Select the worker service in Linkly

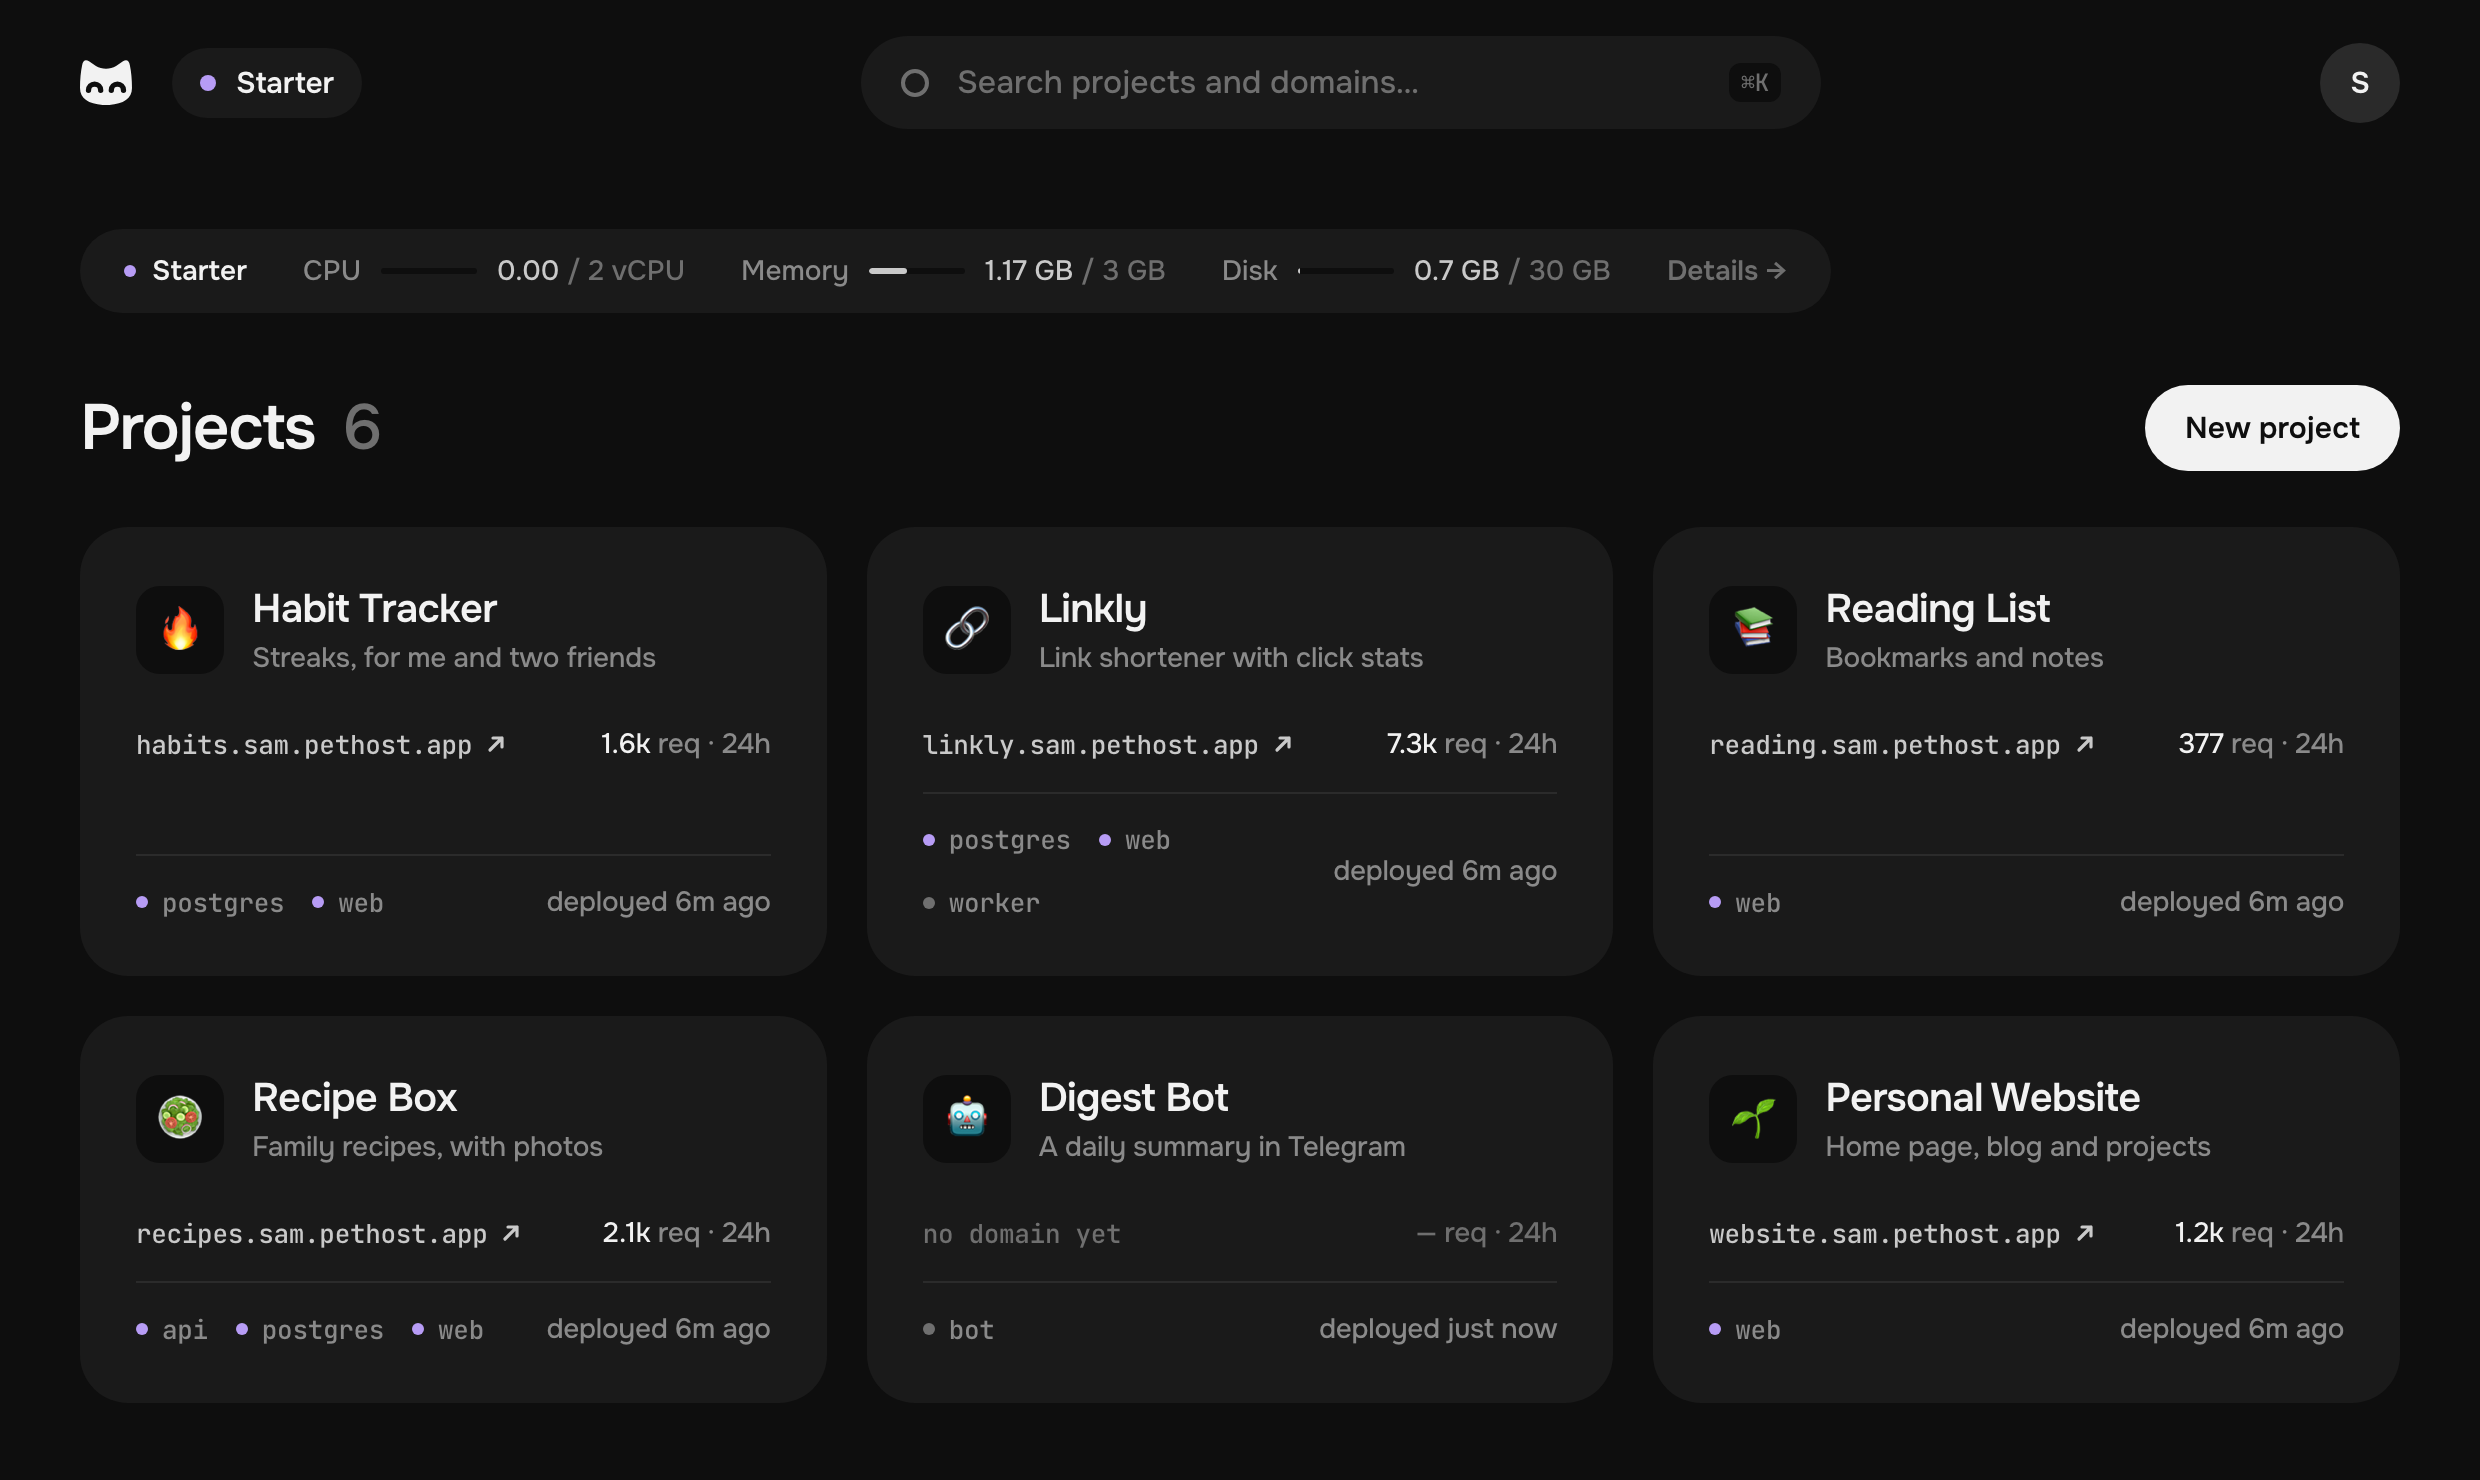coord(981,903)
